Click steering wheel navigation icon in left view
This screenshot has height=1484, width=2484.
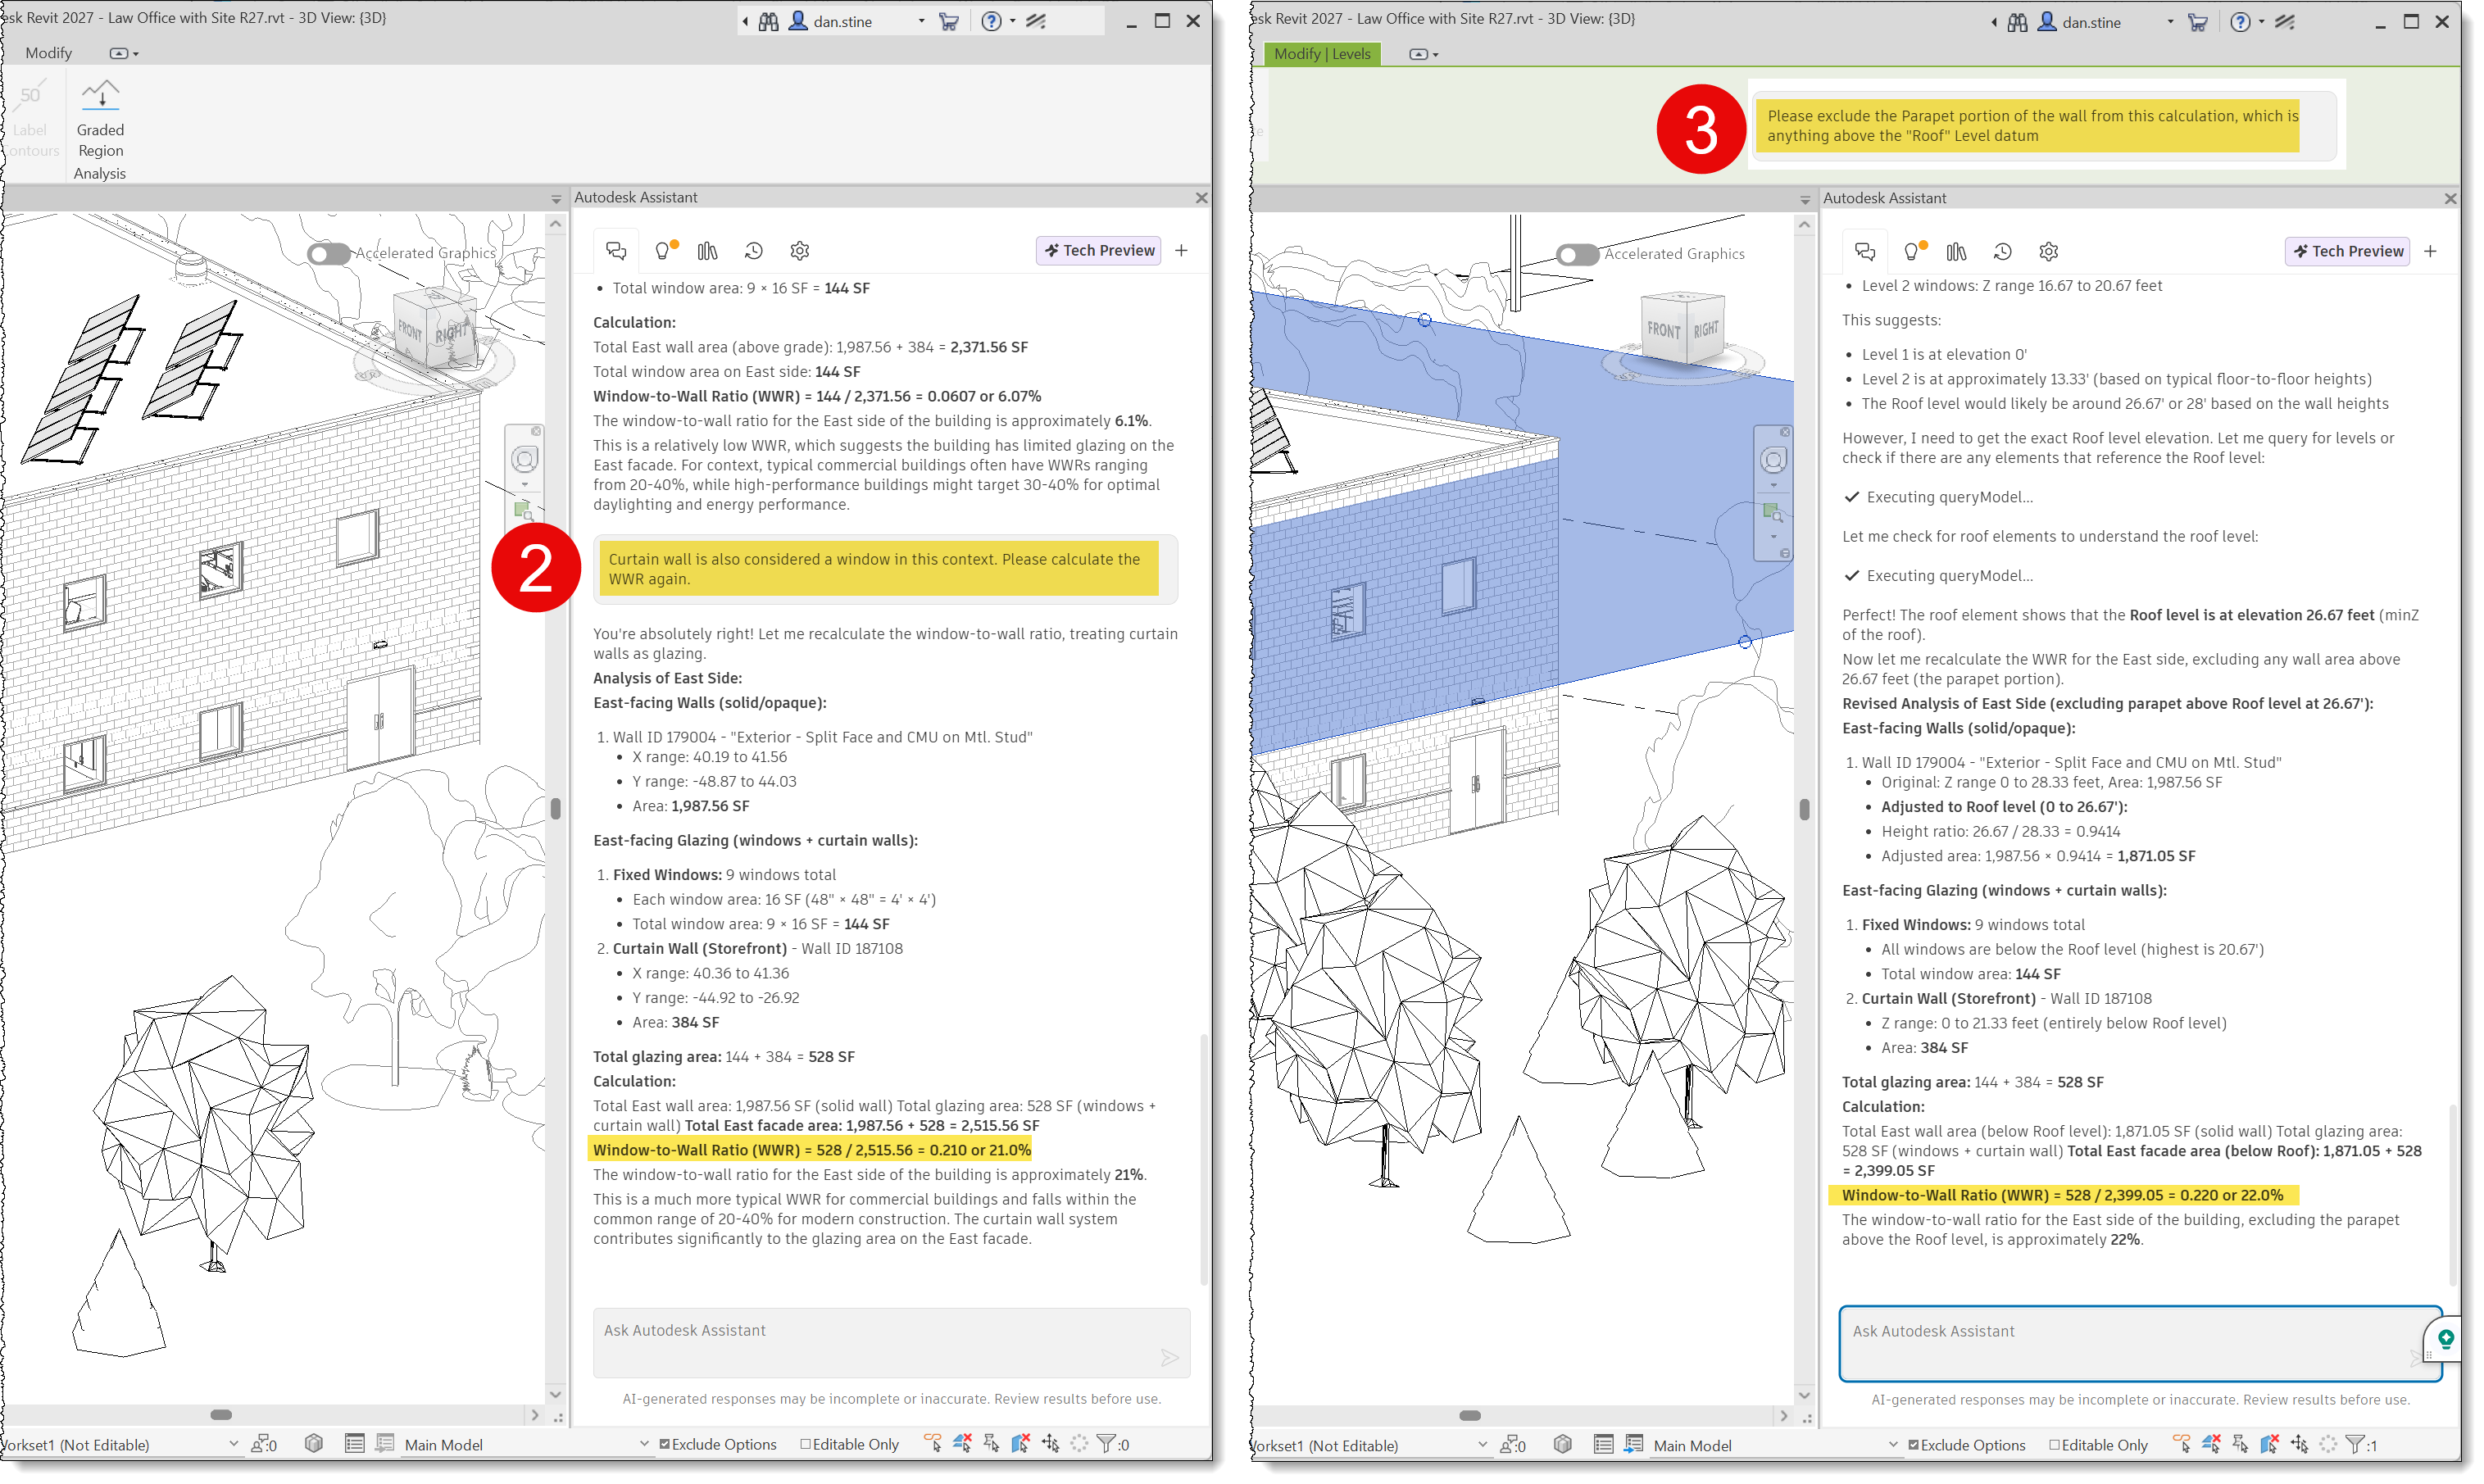click(525, 460)
